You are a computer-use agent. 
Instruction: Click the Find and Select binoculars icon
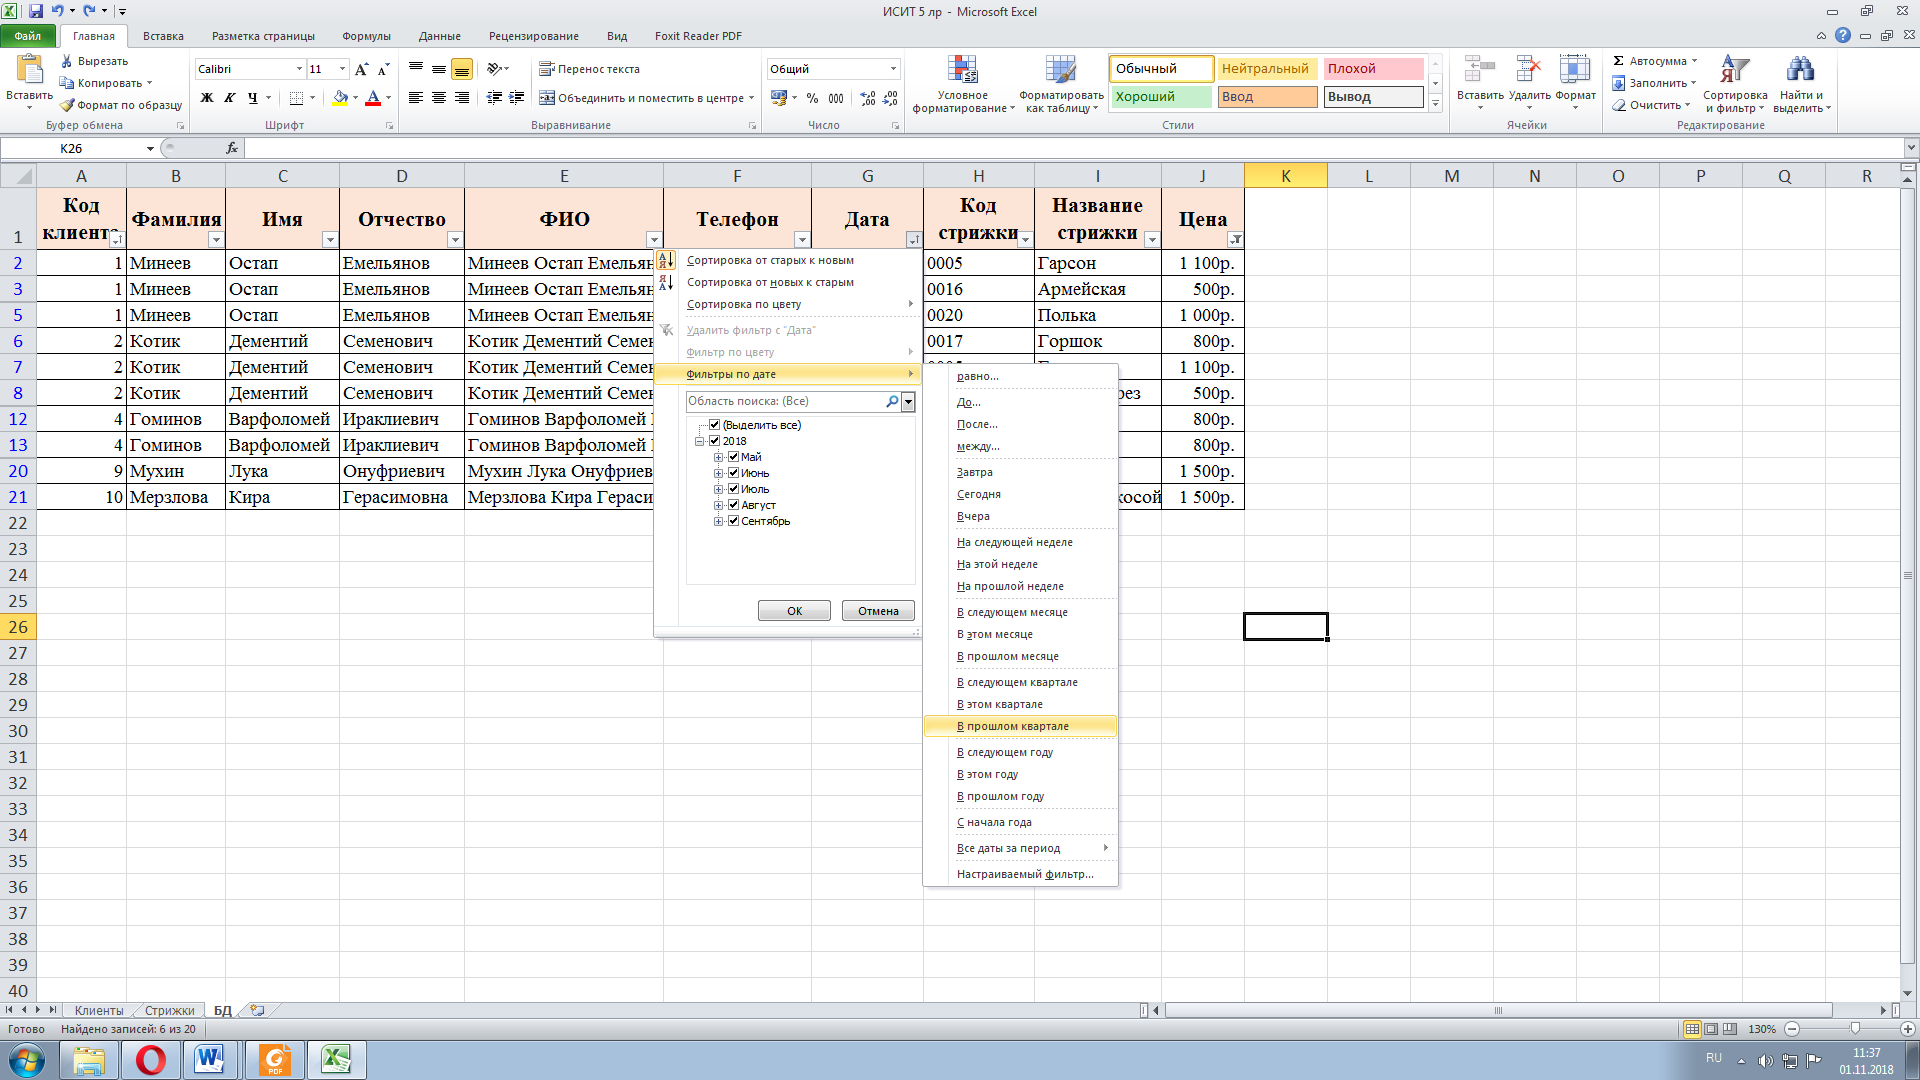tap(1800, 70)
